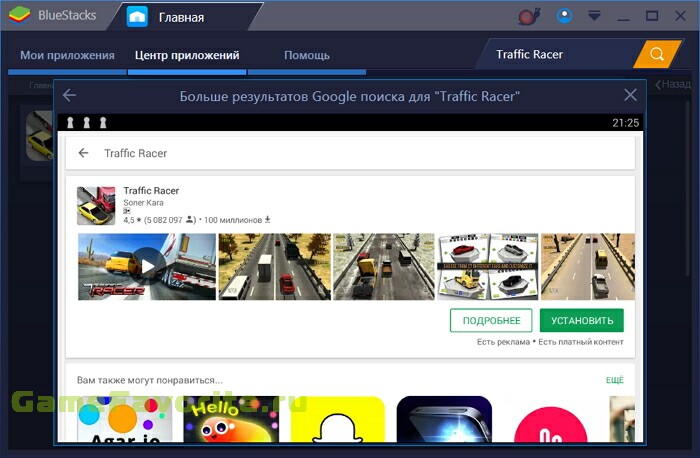This screenshot has height=458, width=700.
Task: Open the flashlight phone app suggestion
Action: 444,419
